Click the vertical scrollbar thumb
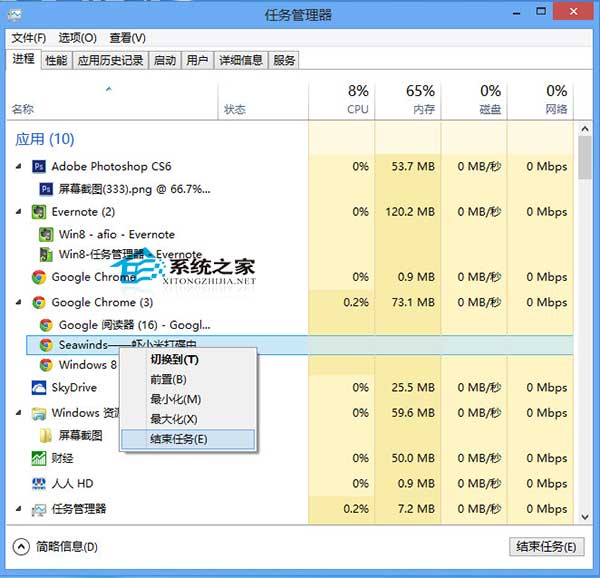Viewport: 600px width, 578px height. pos(585,158)
